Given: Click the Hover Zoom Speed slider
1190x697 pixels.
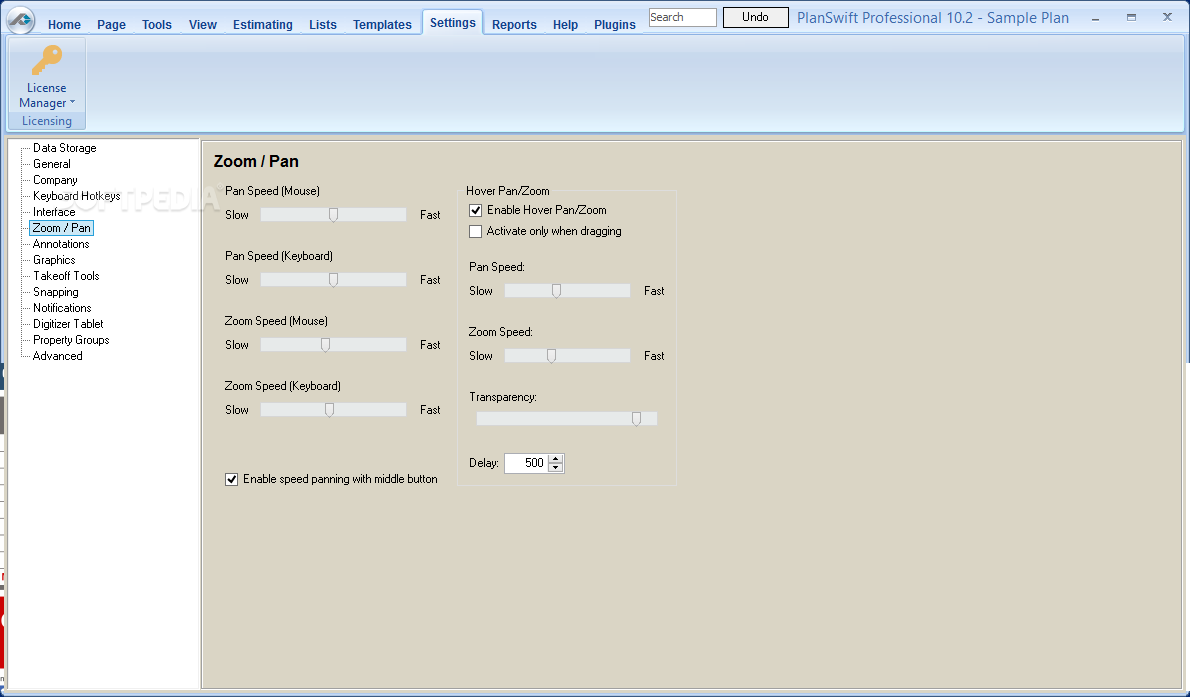Looking at the screenshot, I should click(x=568, y=355).
